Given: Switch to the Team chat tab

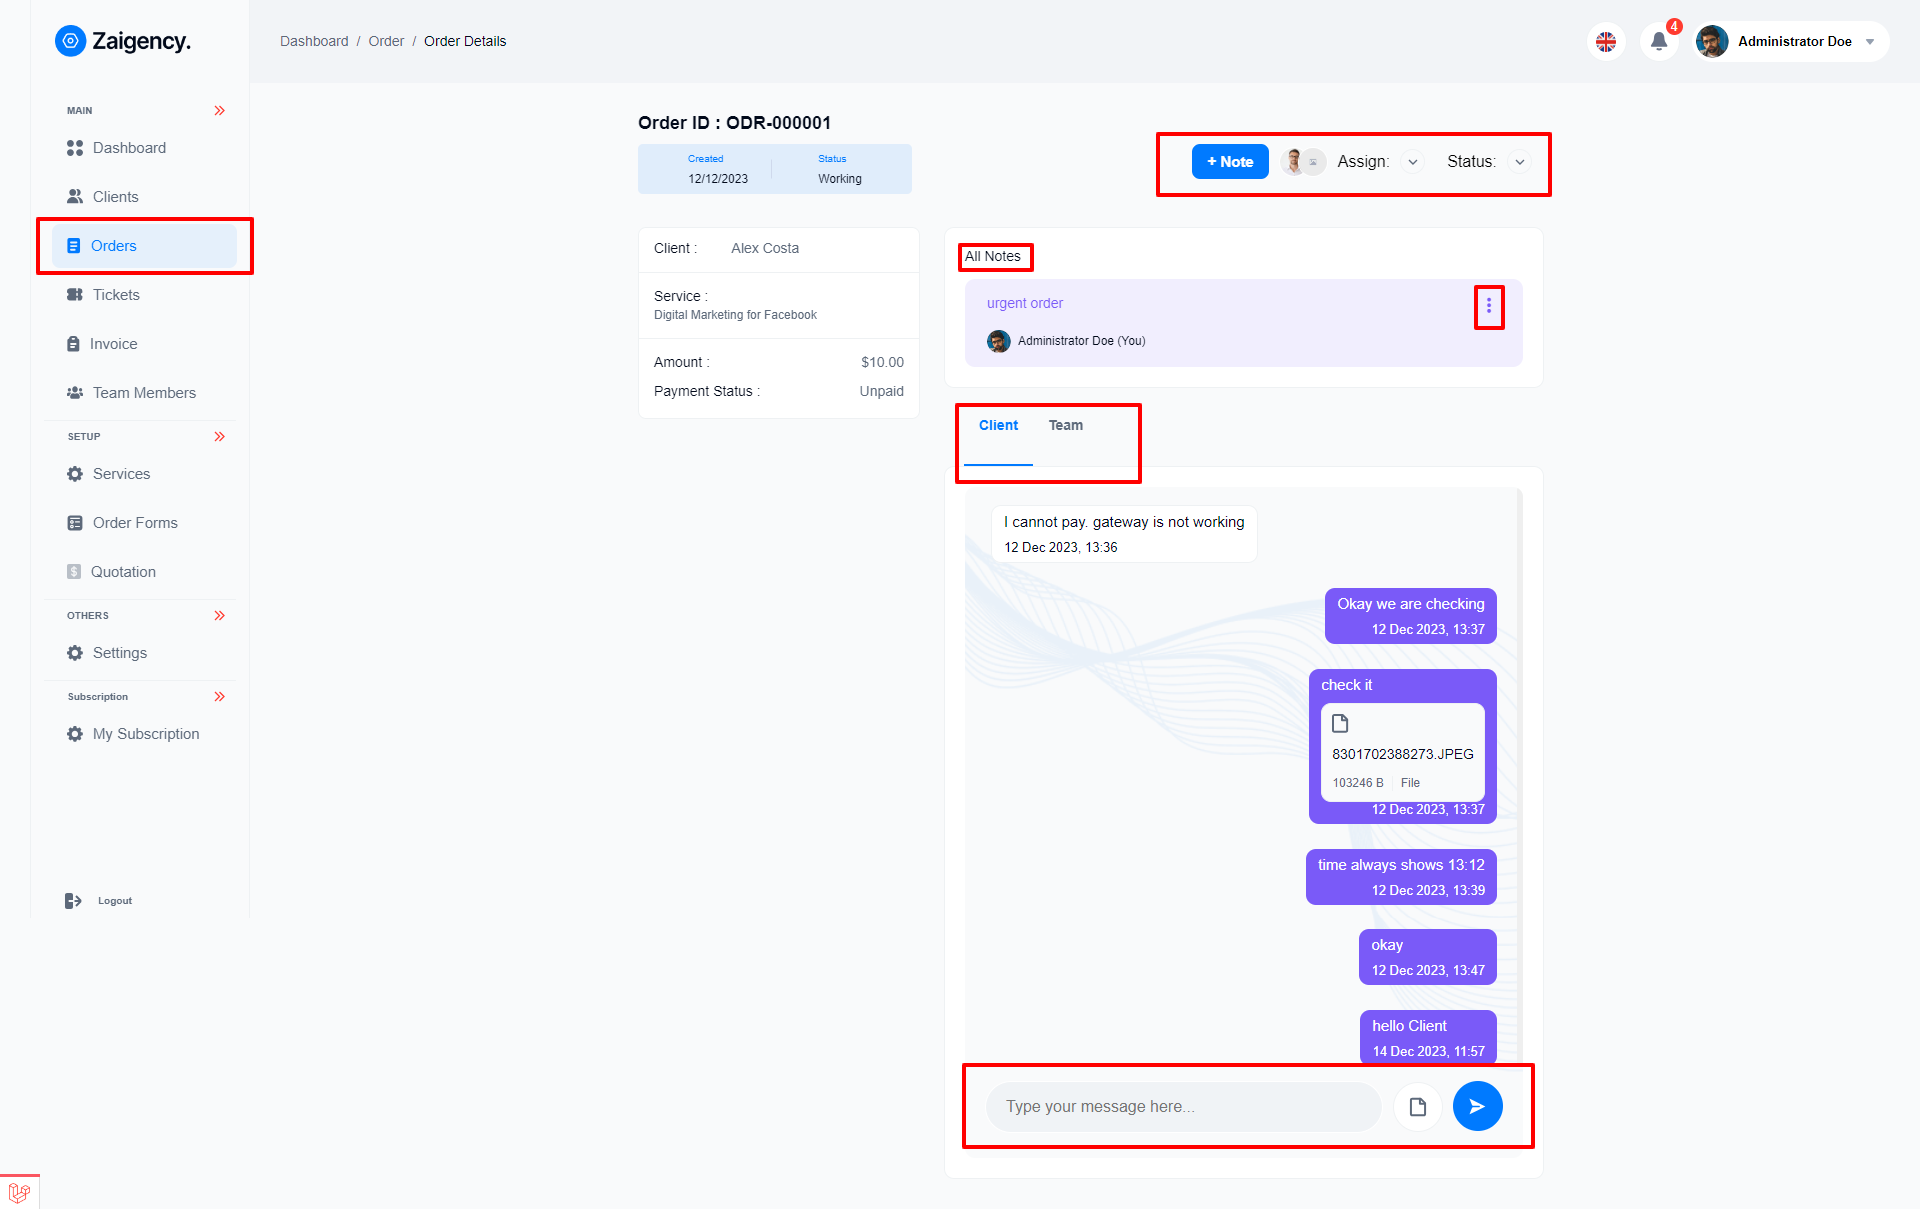Looking at the screenshot, I should [1065, 425].
